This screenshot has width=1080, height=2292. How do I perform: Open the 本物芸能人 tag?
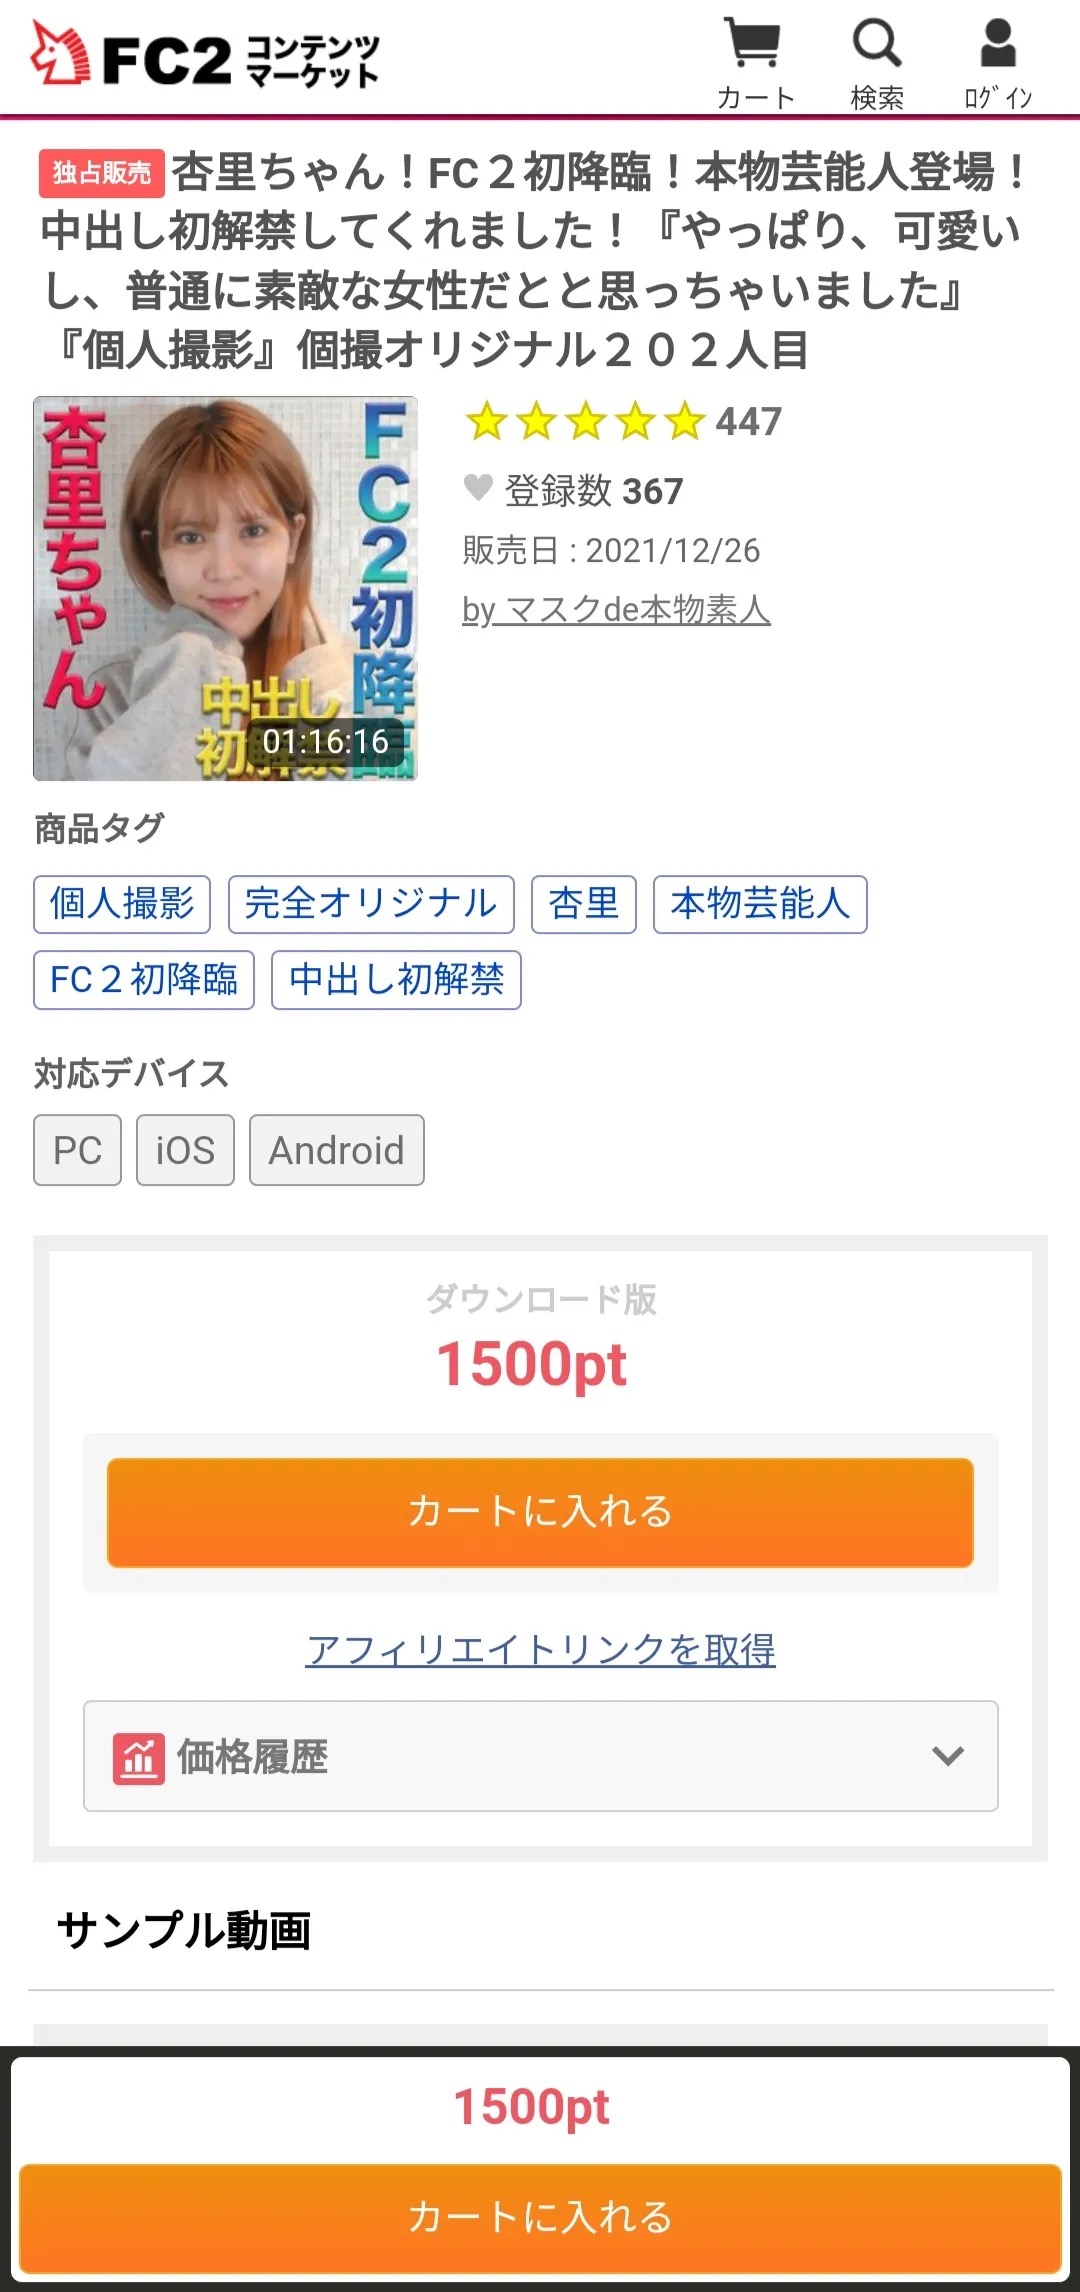(760, 904)
